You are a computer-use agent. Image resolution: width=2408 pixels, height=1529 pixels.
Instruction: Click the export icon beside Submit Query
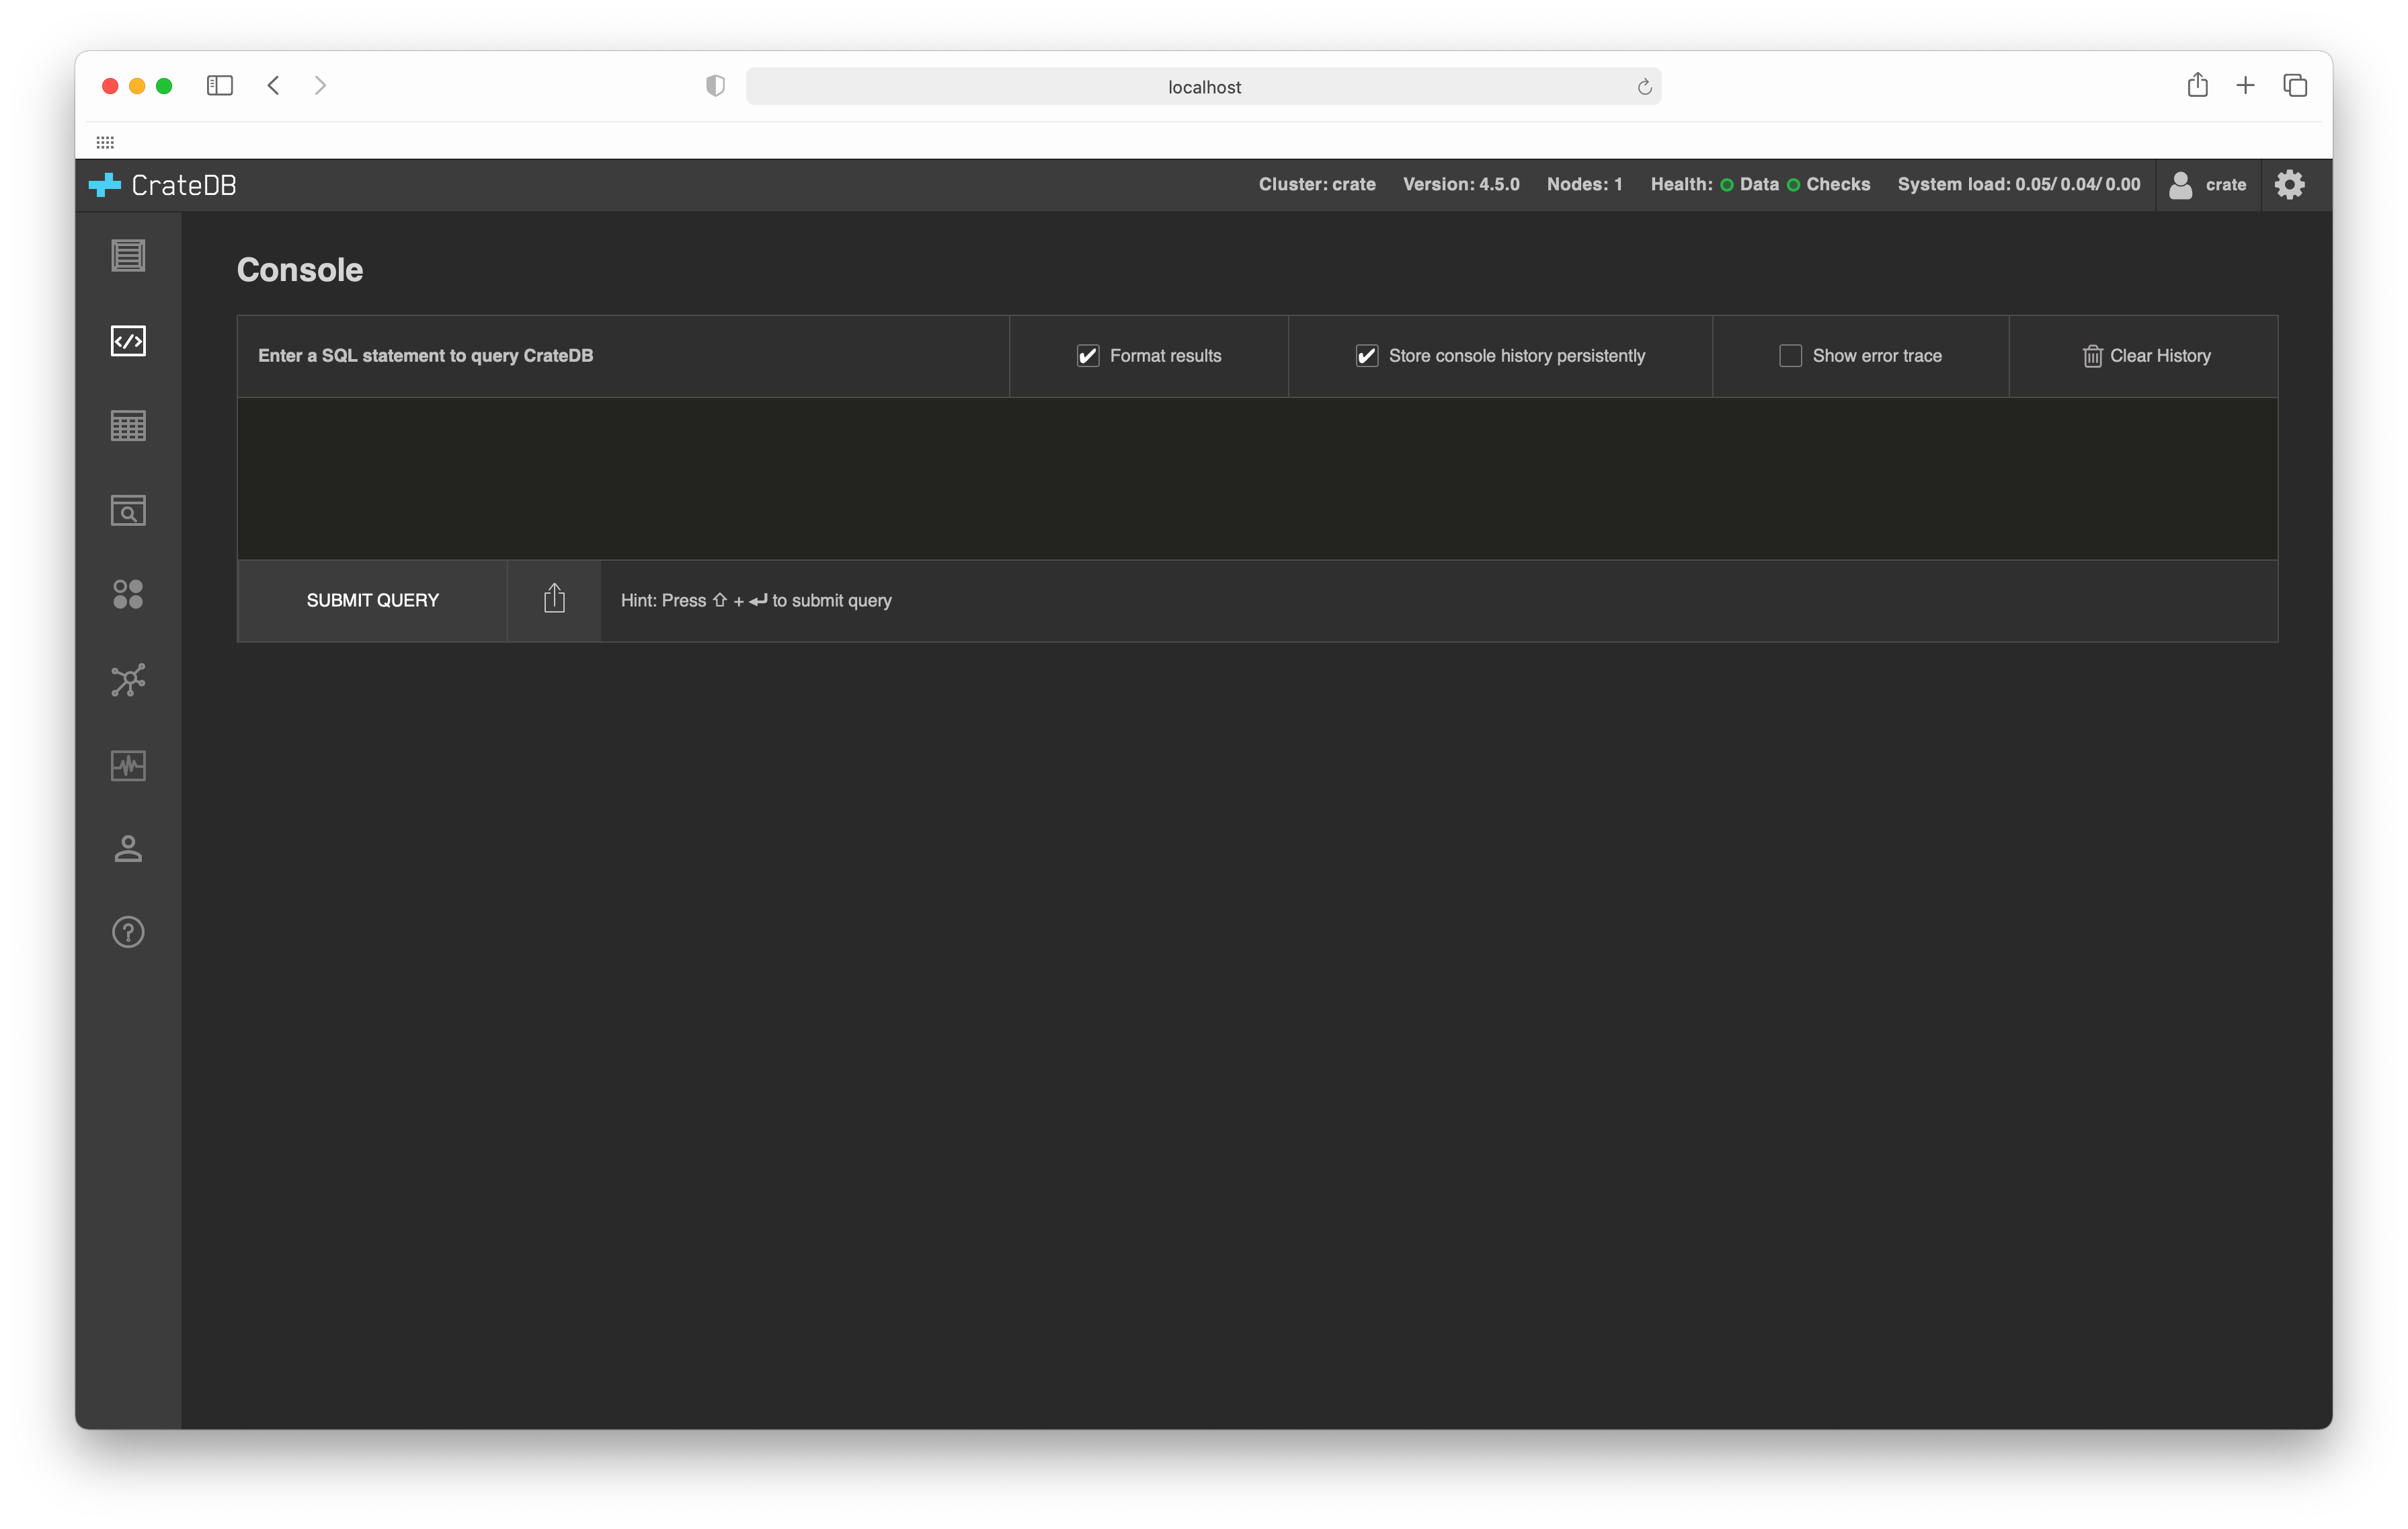tap(554, 598)
